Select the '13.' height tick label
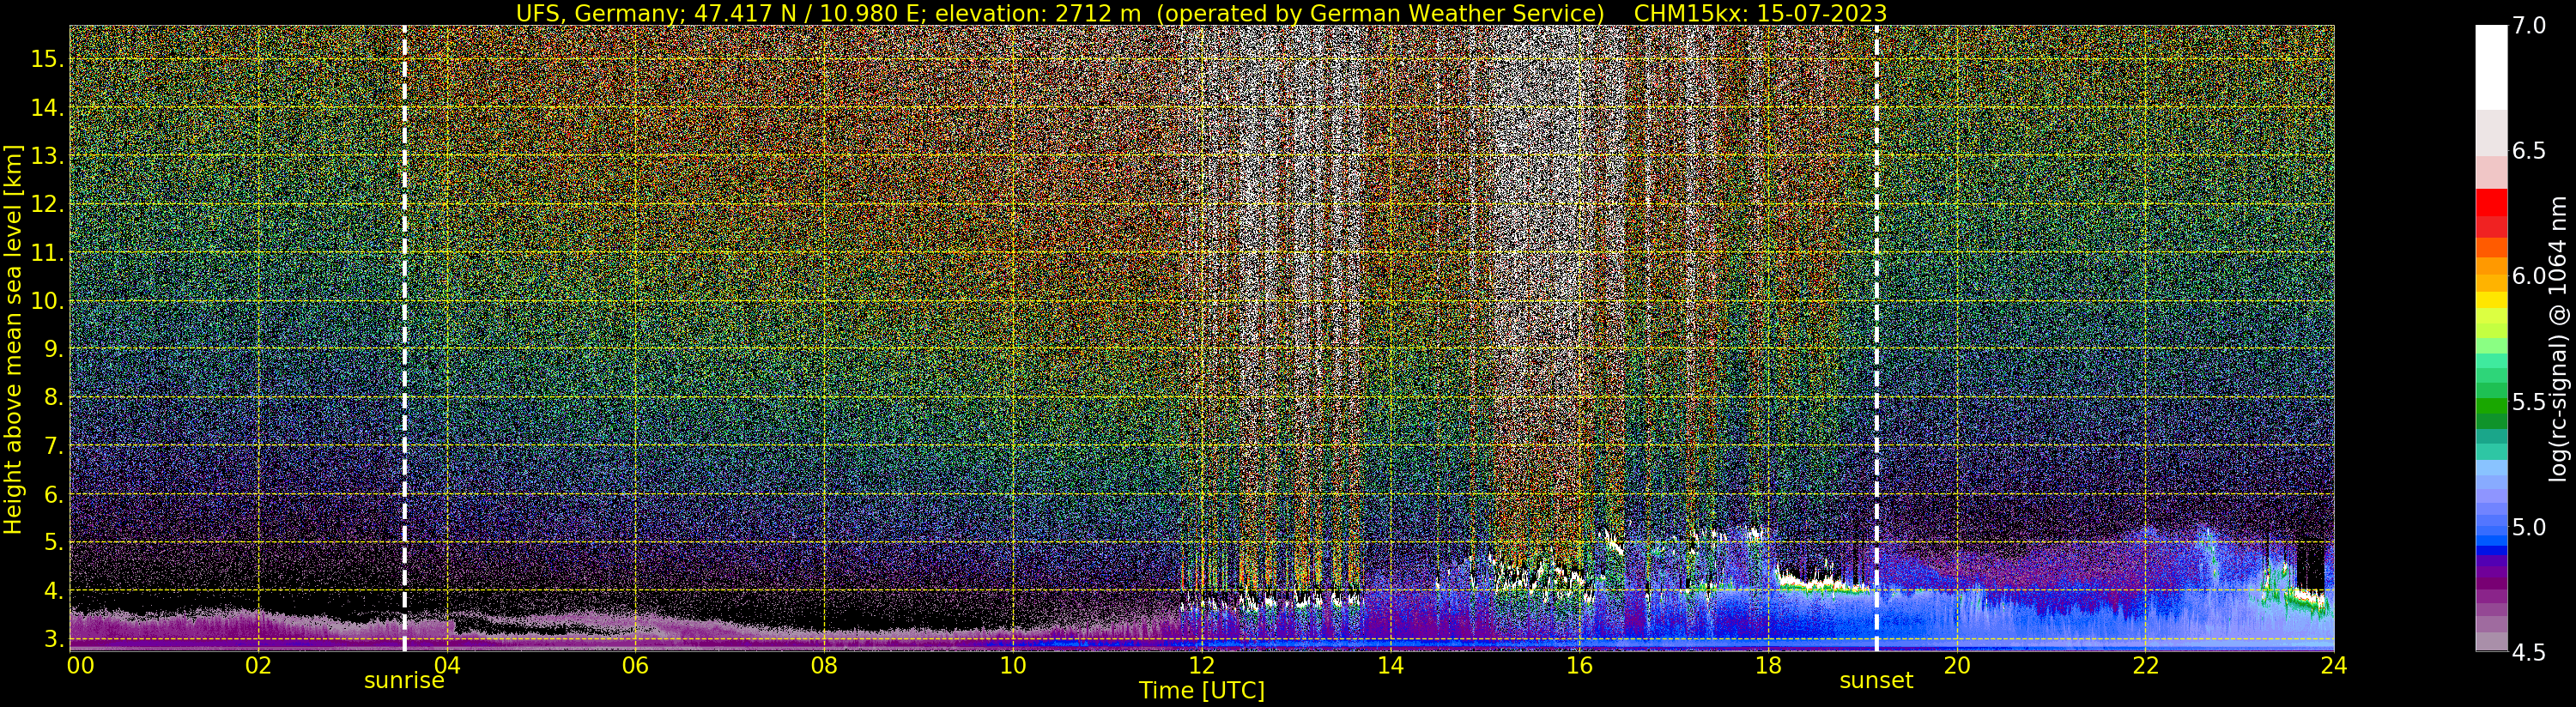 tap(47, 156)
